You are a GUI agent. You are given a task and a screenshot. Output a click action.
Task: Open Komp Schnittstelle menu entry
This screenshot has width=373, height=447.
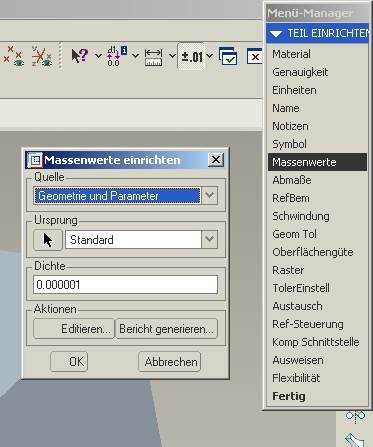click(317, 342)
